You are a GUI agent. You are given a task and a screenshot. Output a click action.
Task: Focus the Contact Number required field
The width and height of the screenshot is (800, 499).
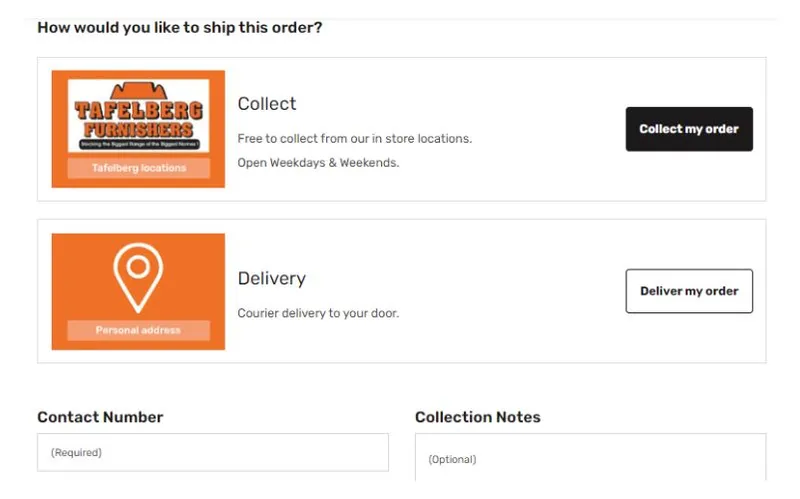[x=212, y=452]
